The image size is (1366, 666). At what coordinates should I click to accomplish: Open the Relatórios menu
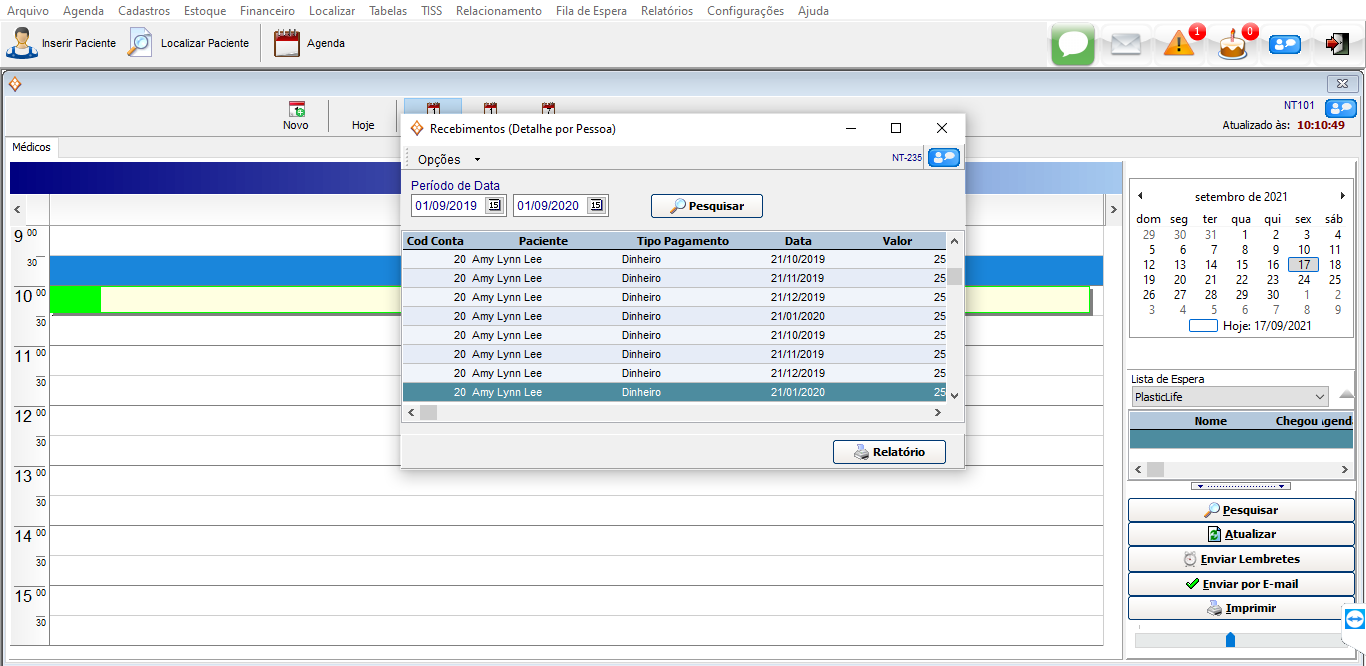(x=666, y=11)
